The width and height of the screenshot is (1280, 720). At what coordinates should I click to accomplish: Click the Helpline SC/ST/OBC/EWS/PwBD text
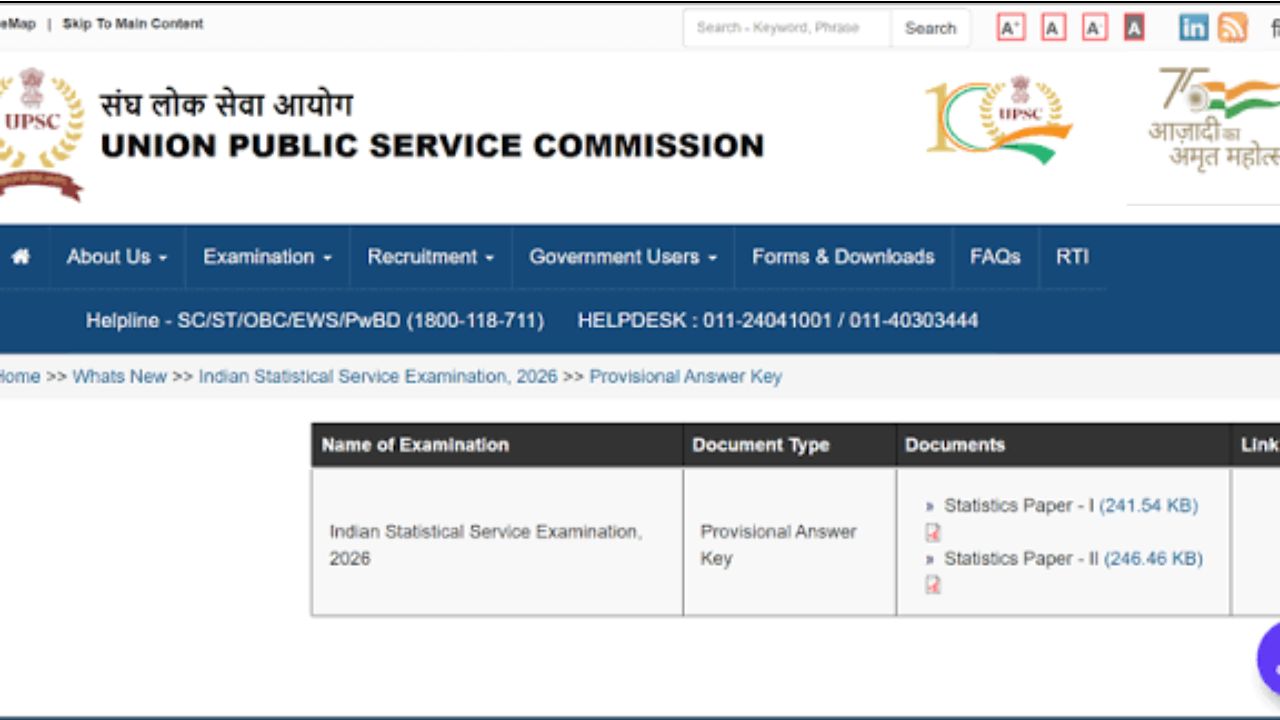coord(315,321)
